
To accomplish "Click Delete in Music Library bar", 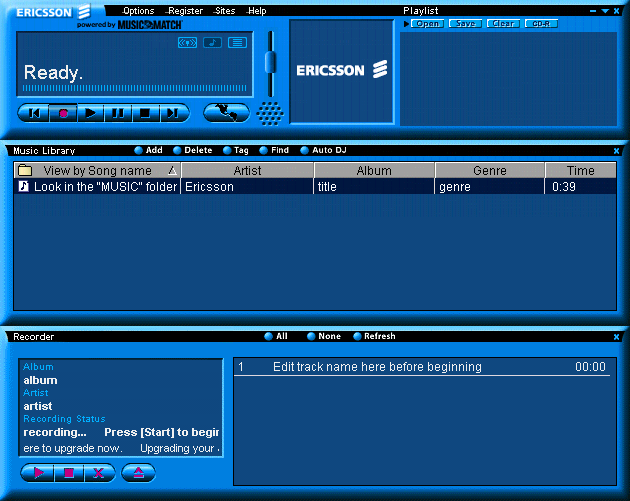I will pos(192,150).
